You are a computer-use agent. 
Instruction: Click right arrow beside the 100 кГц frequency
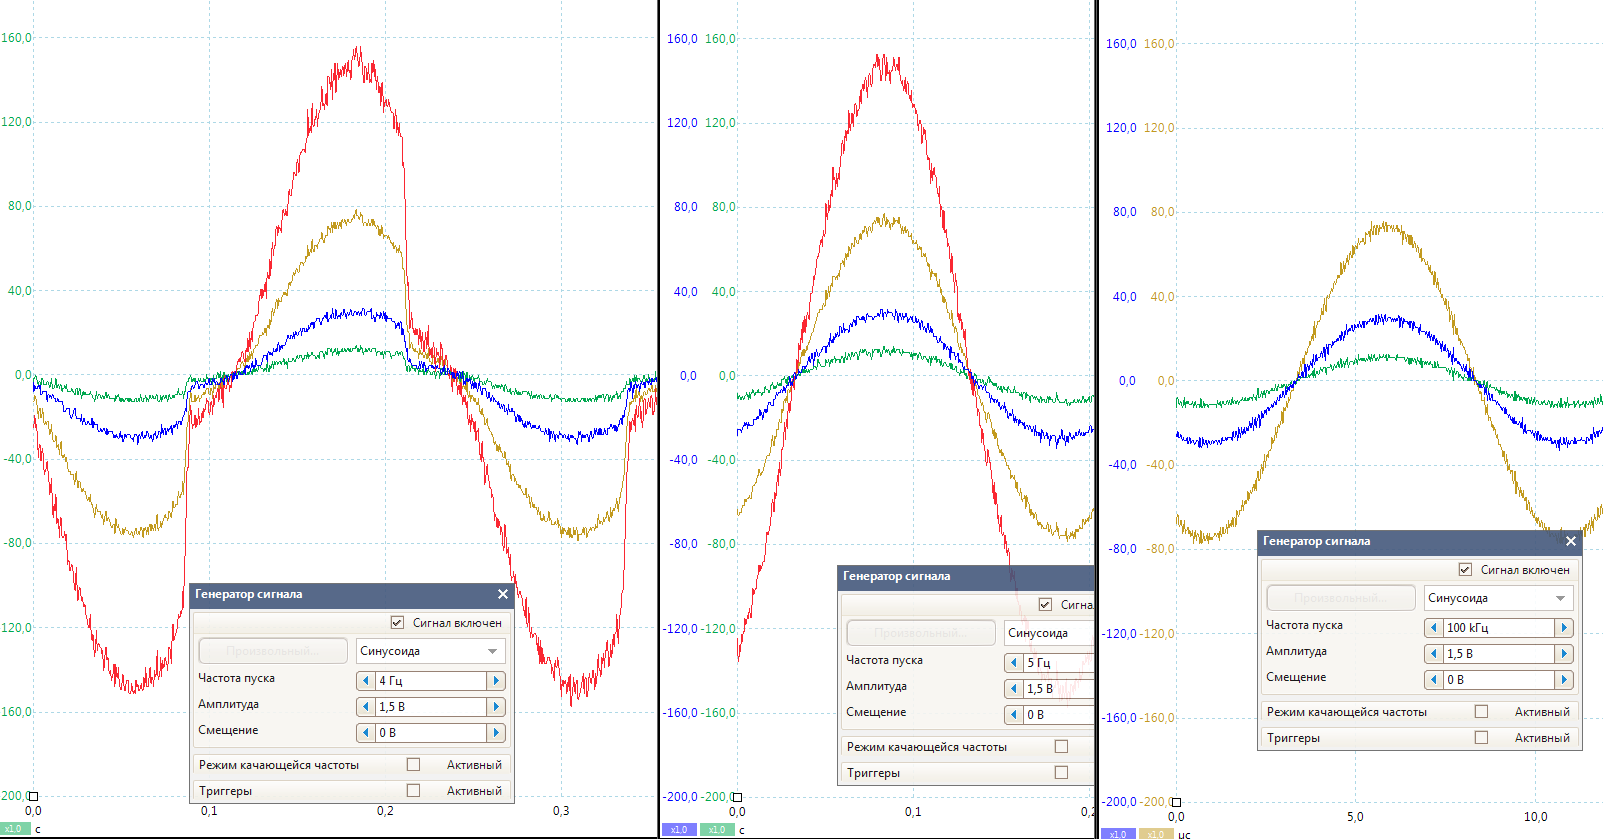[x=1564, y=628]
